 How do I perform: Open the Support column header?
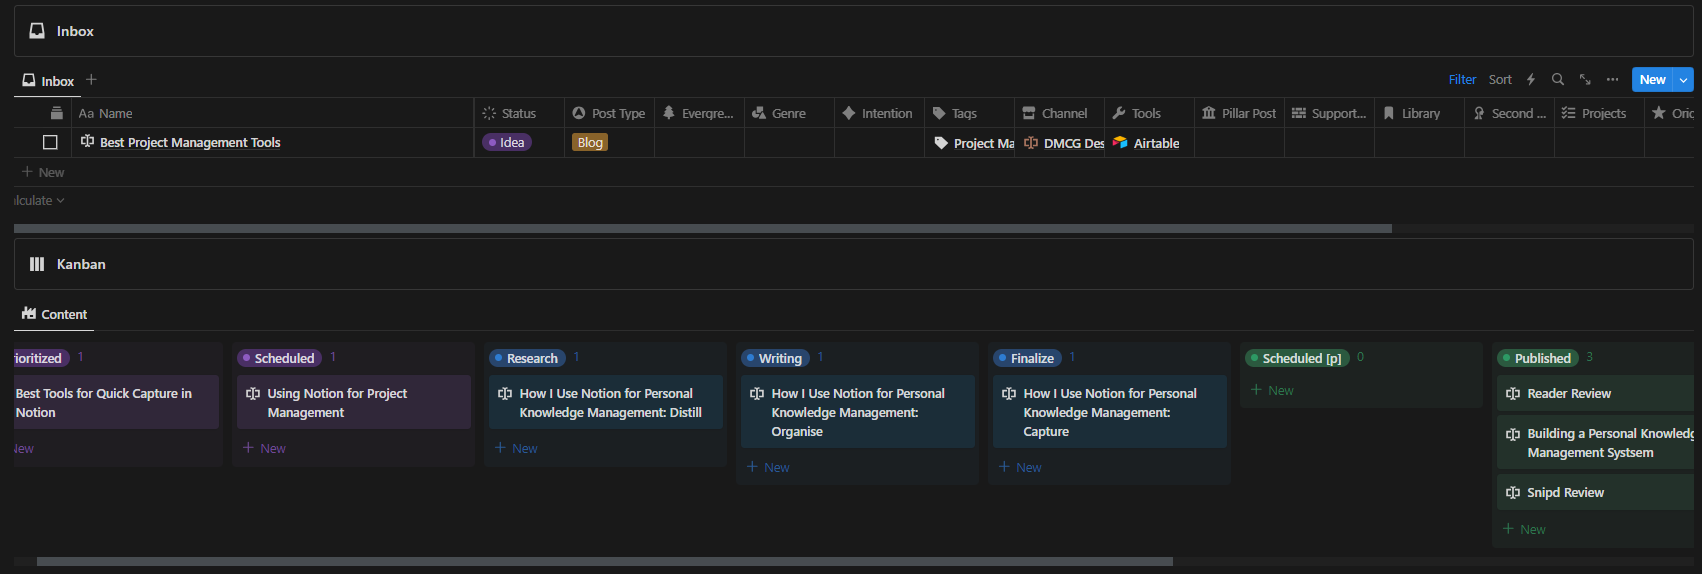pos(1329,113)
